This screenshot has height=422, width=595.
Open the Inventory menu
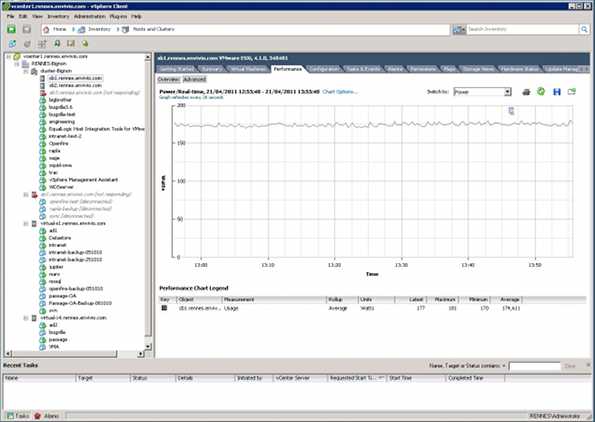tap(58, 17)
